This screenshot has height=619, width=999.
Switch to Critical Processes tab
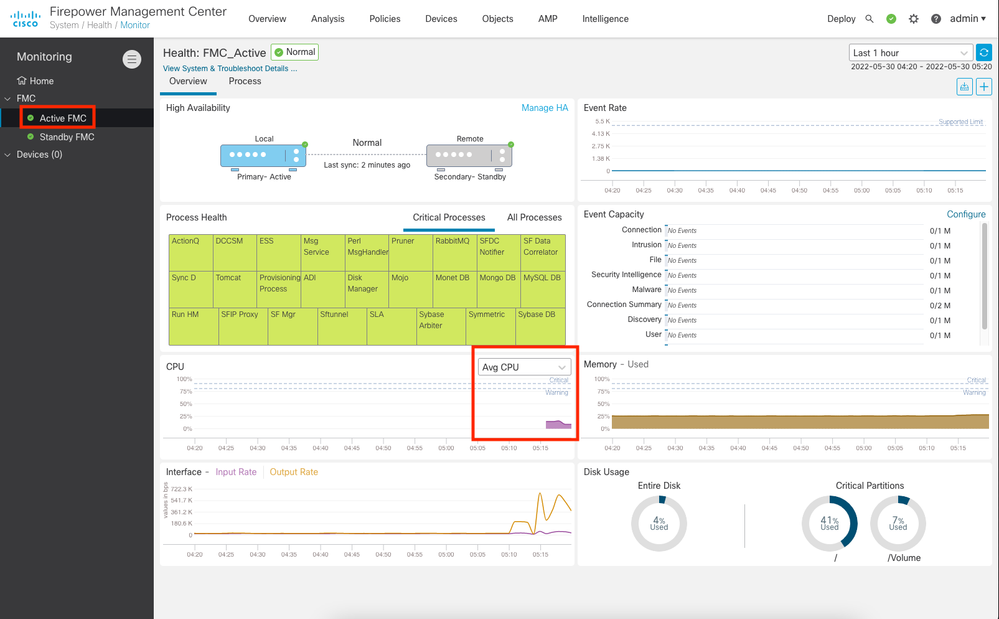point(449,217)
